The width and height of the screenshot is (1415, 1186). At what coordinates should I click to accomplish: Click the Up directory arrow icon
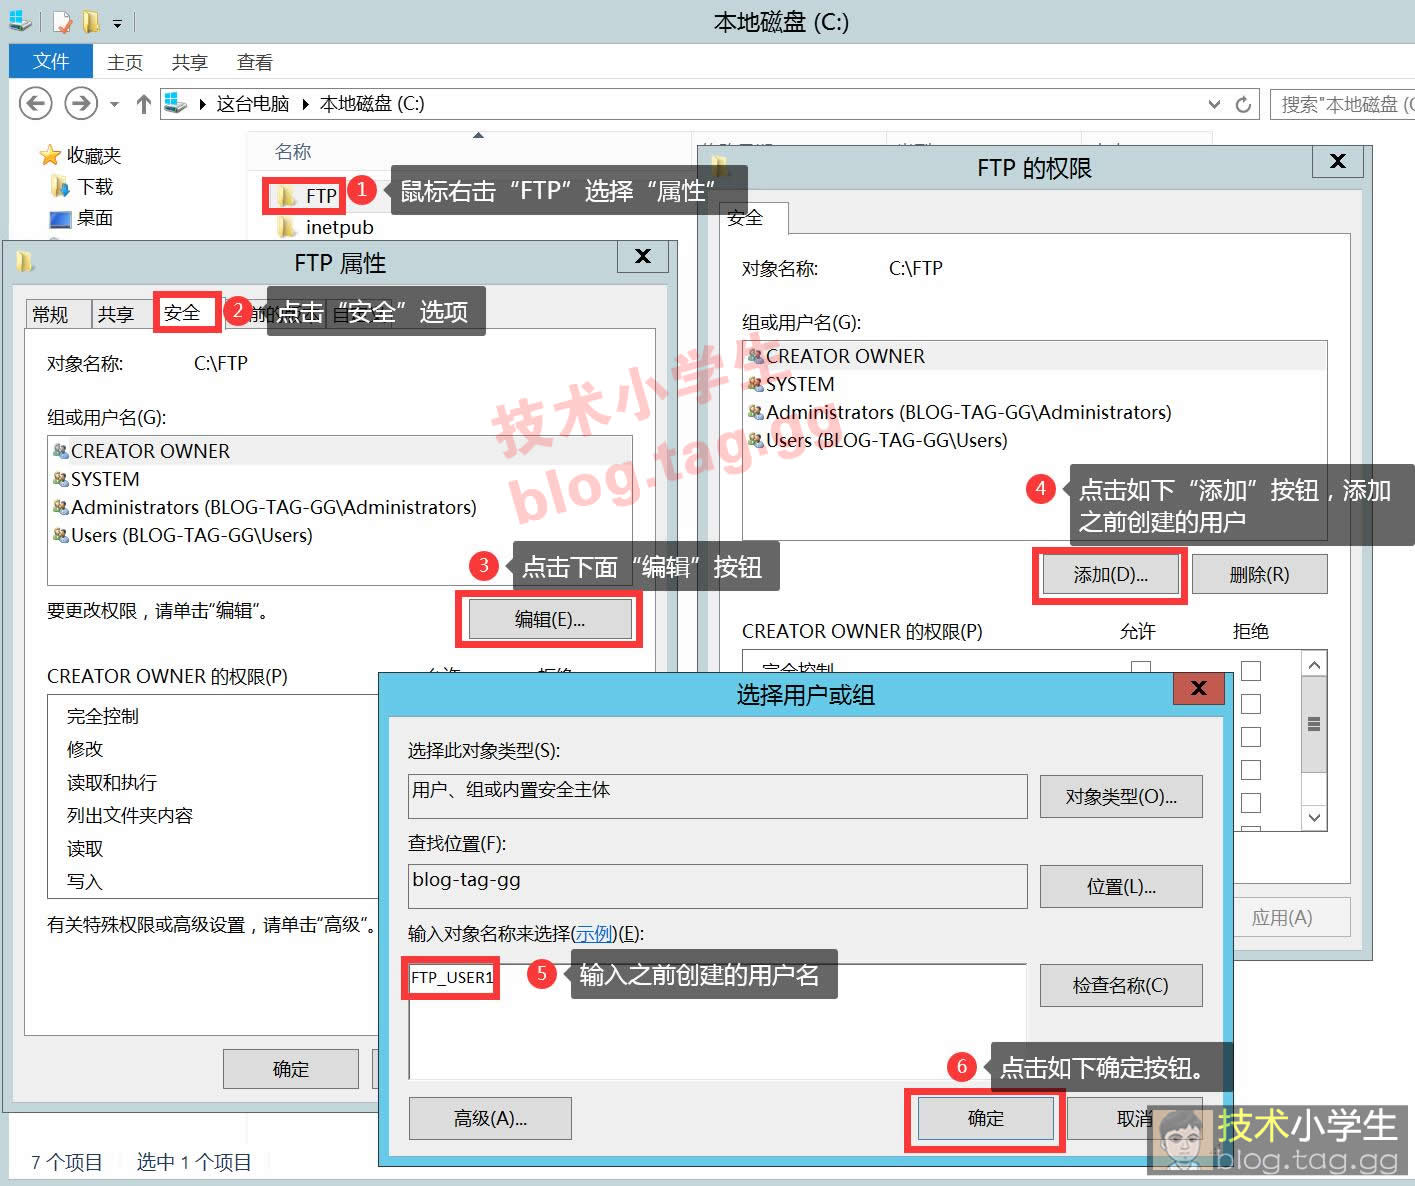point(144,104)
